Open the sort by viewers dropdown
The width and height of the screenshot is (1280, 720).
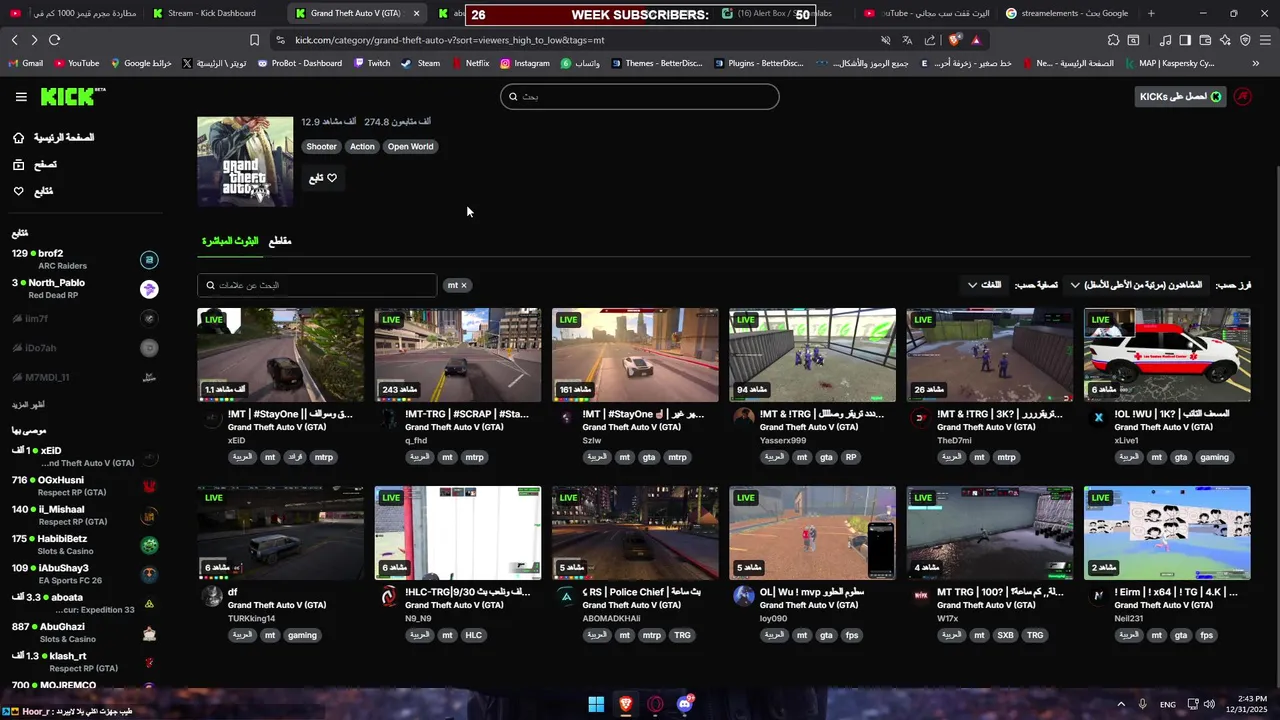(1137, 285)
